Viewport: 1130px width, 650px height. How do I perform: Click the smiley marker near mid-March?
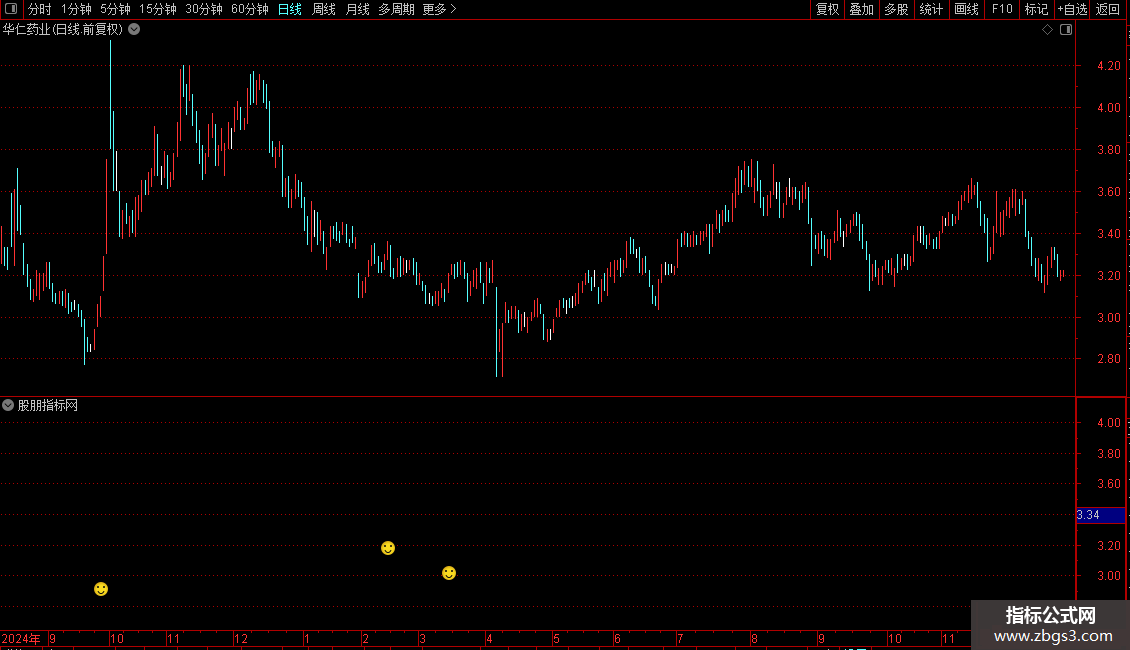449,573
